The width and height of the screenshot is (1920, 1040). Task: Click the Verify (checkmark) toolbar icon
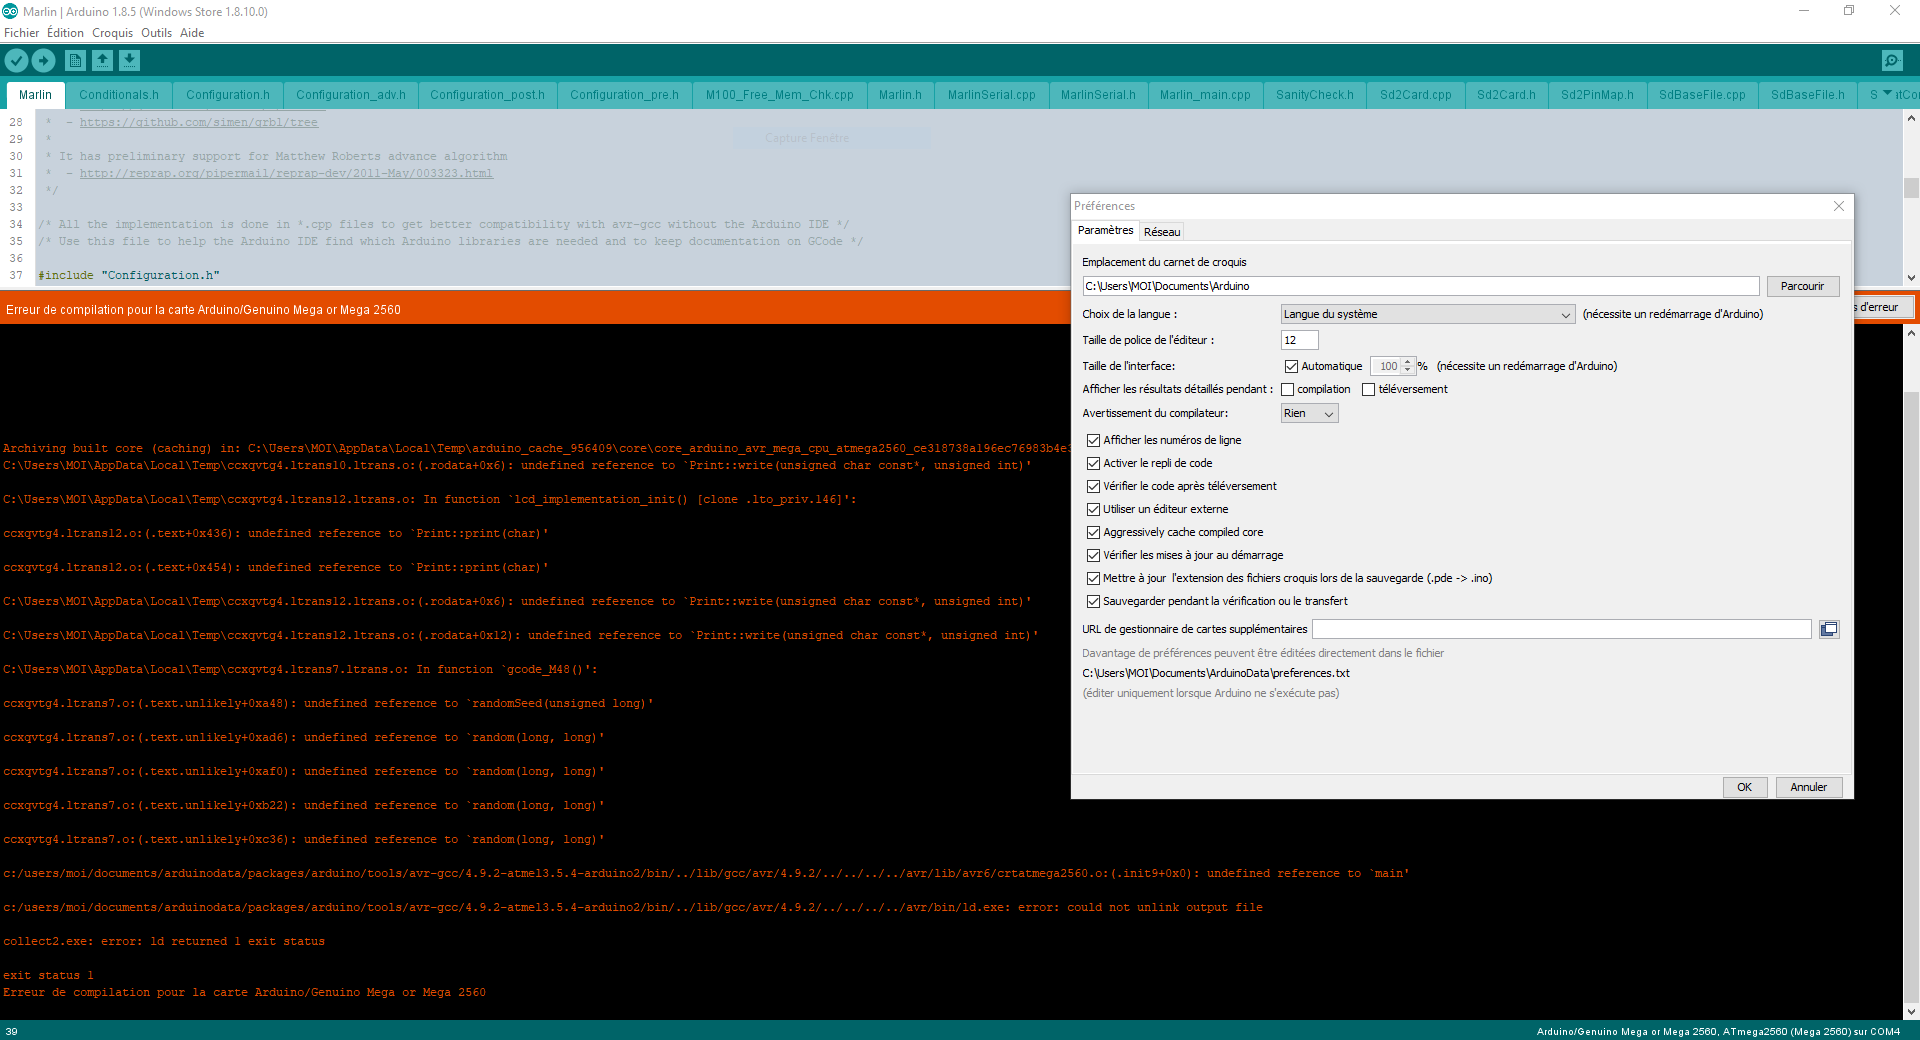[16, 61]
